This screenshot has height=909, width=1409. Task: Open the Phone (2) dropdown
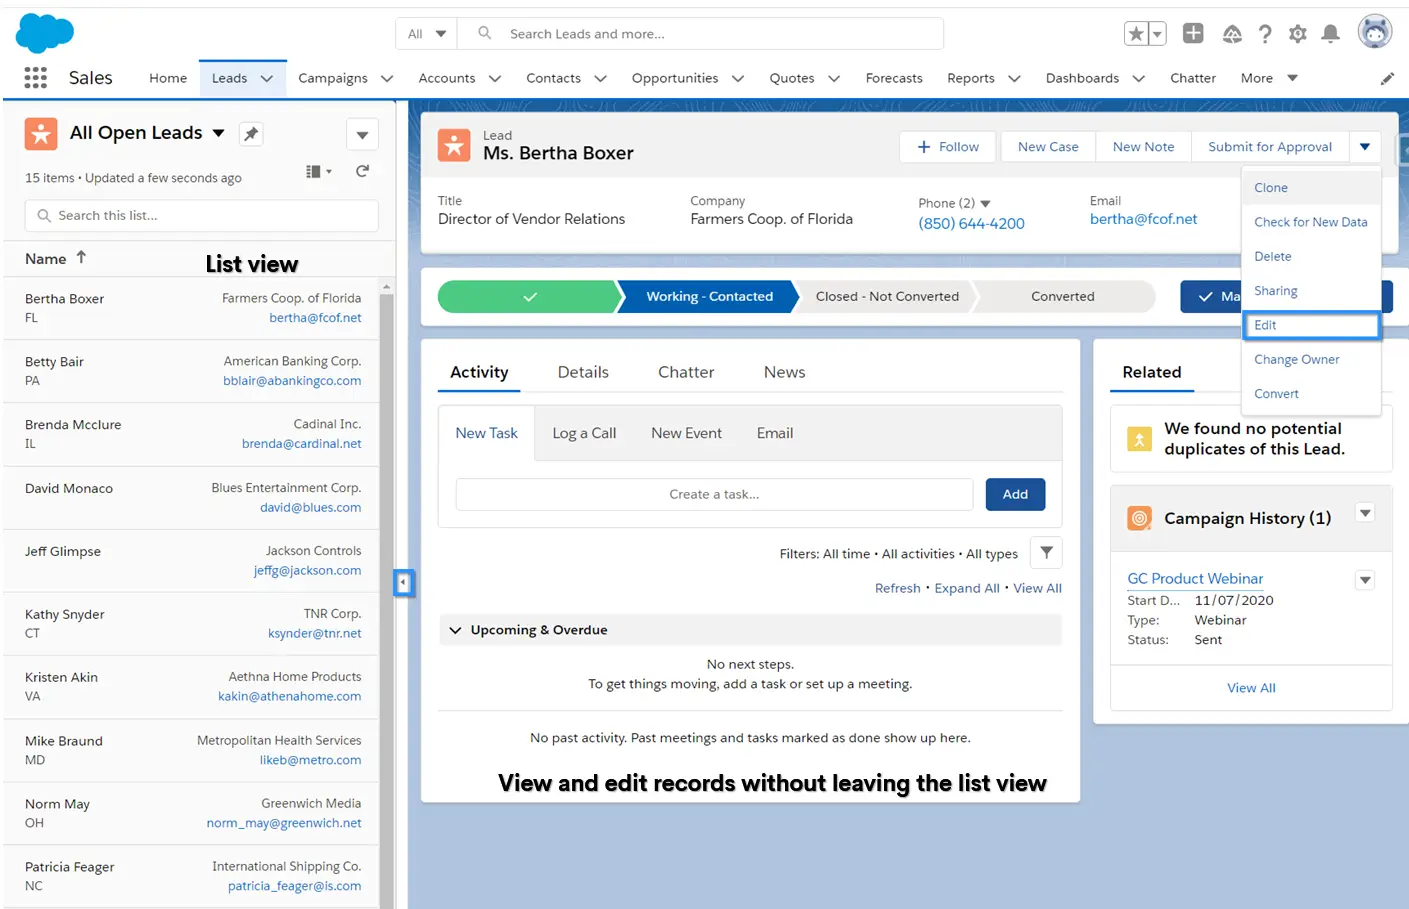[x=985, y=203]
